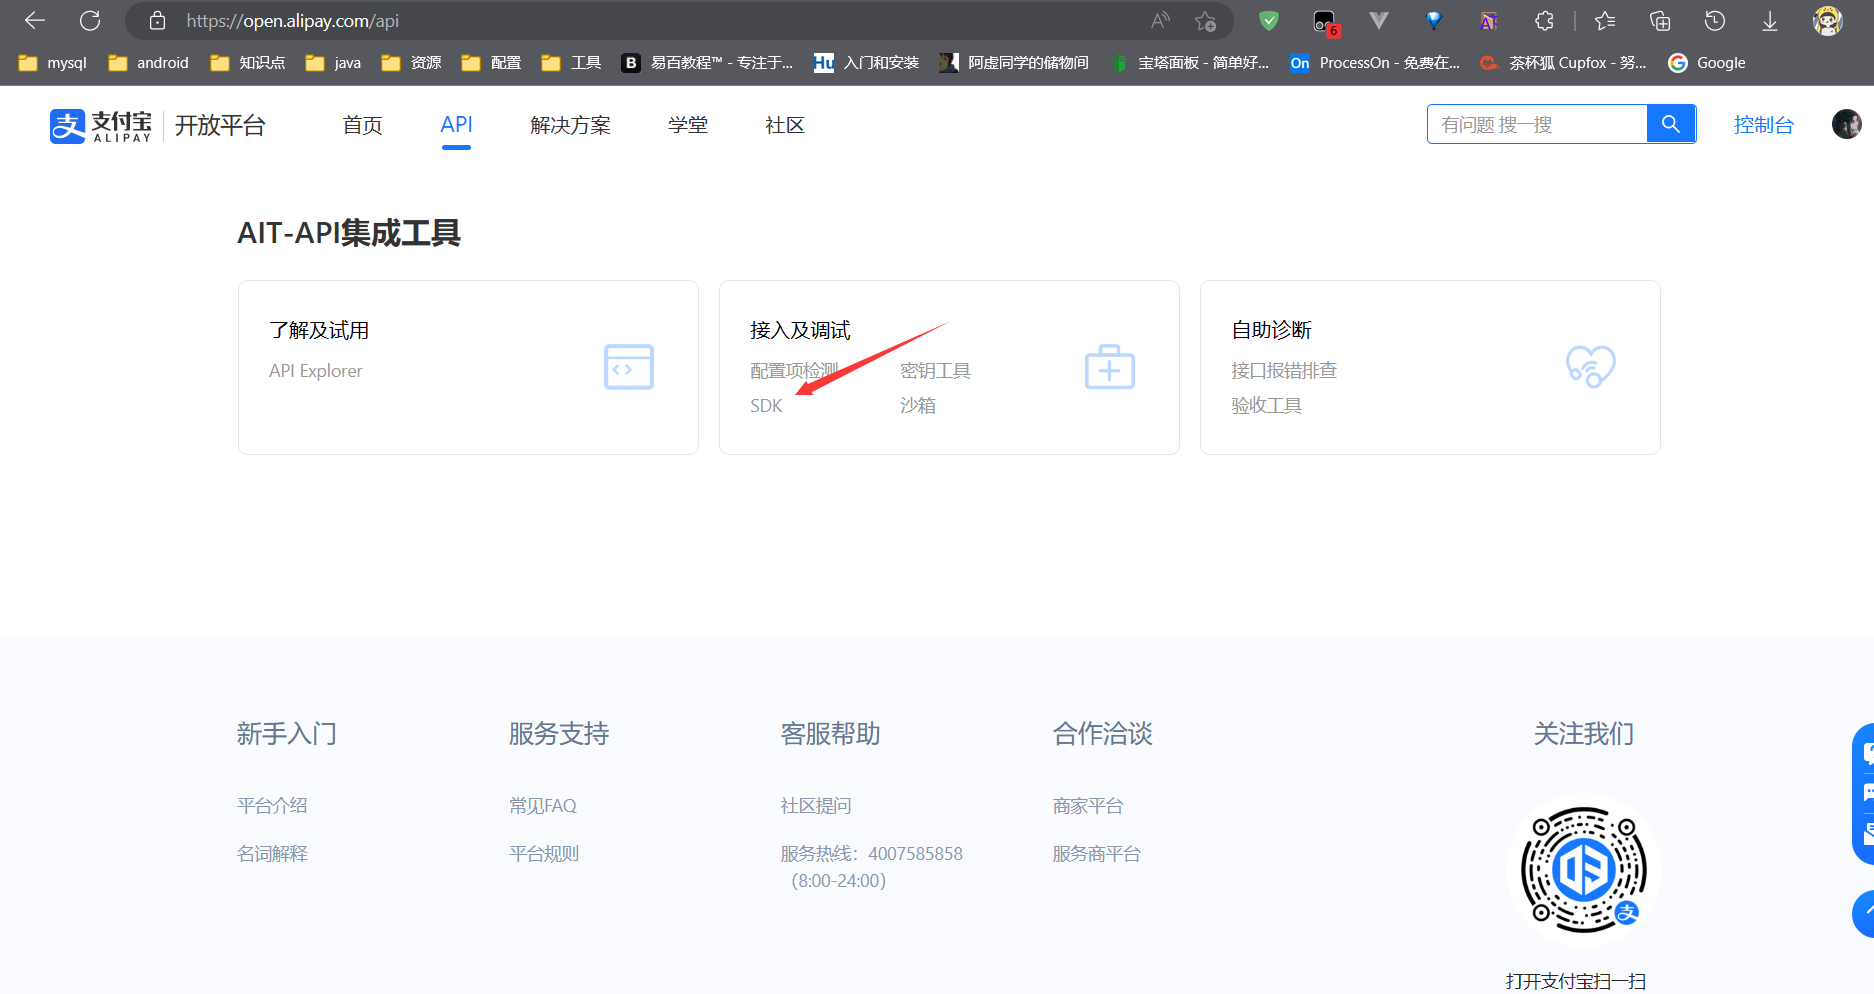Open the 阿虚同学的储物间 bookmark

coord(1014,63)
